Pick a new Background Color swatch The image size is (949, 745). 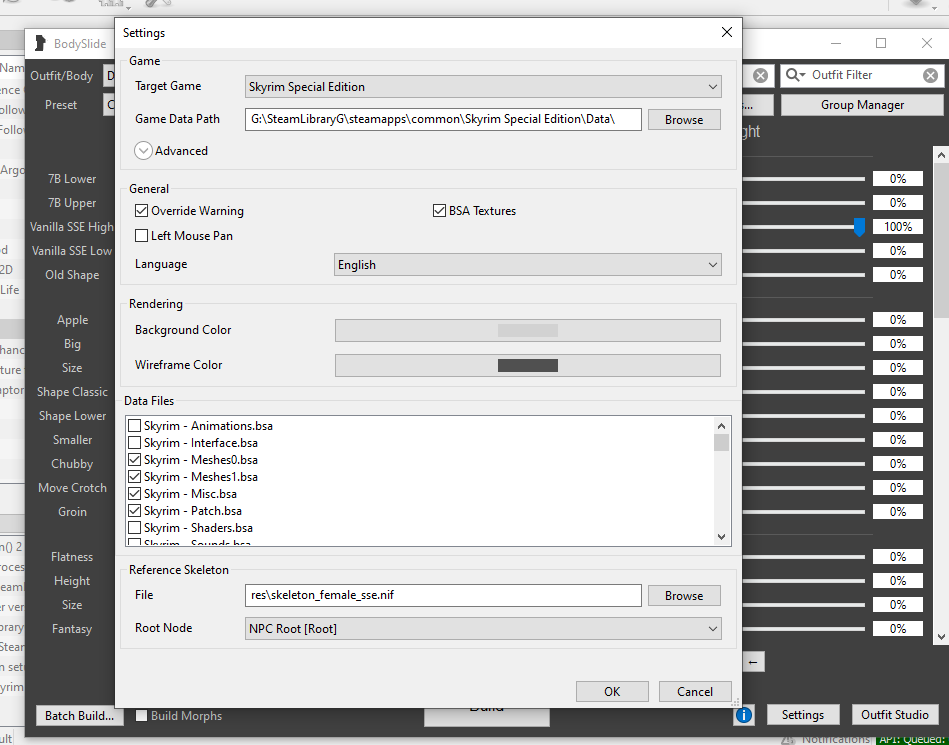click(x=528, y=330)
